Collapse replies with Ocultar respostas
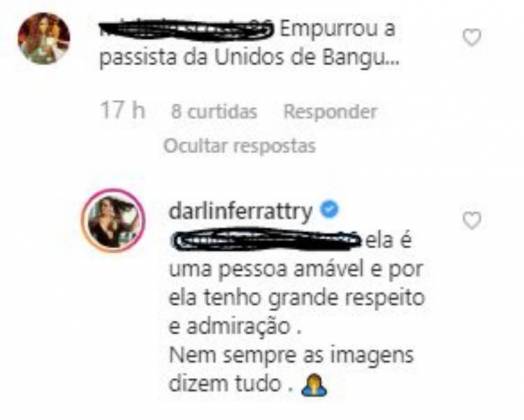The width and height of the screenshot is (524, 420). (x=240, y=146)
